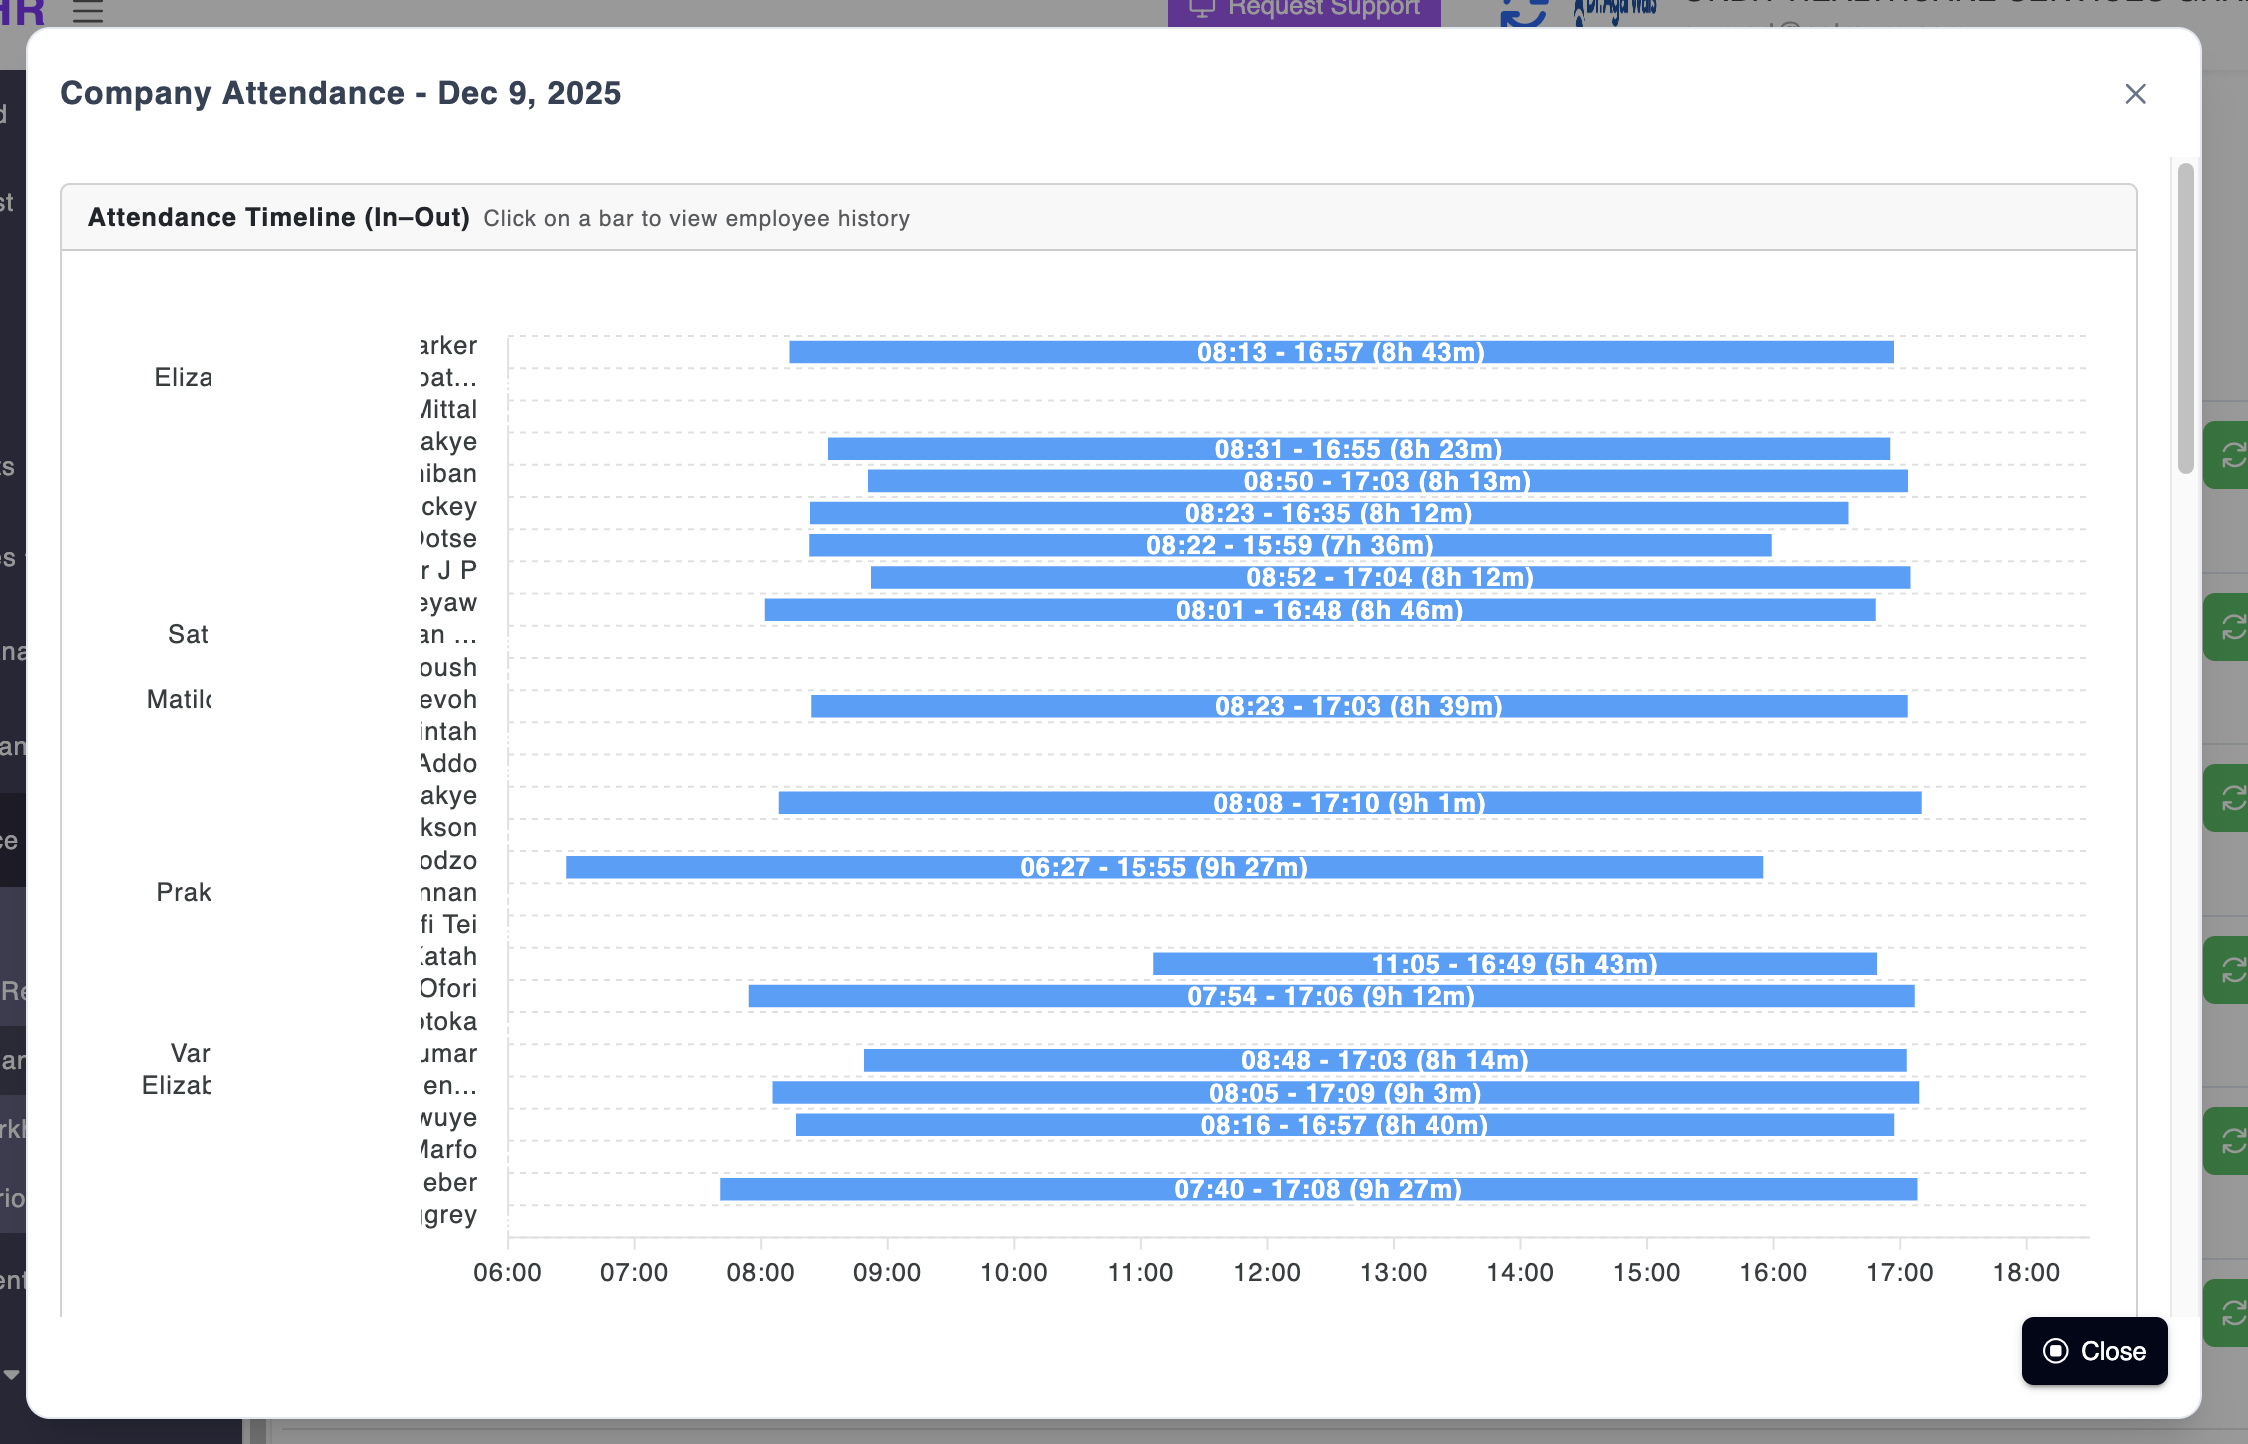Click the blue sync icon in header
The width and height of the screenshot is (2248, 1444).
point(1524,14)
